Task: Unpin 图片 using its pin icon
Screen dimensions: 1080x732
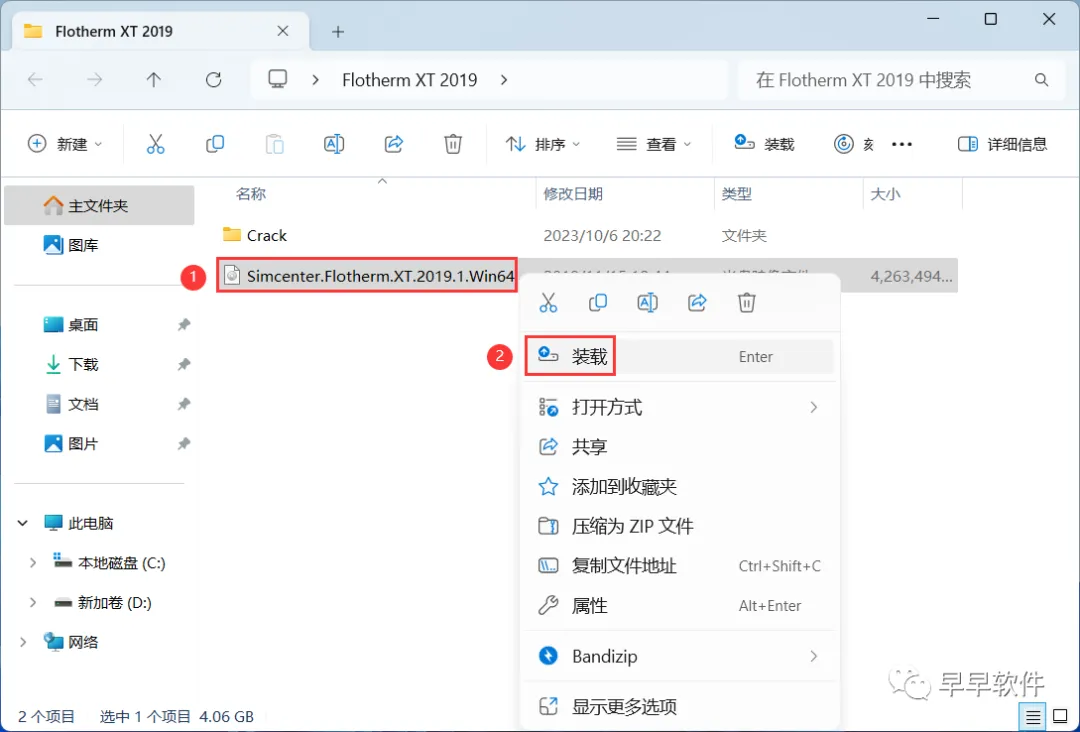Action: [x=184, y=443]
